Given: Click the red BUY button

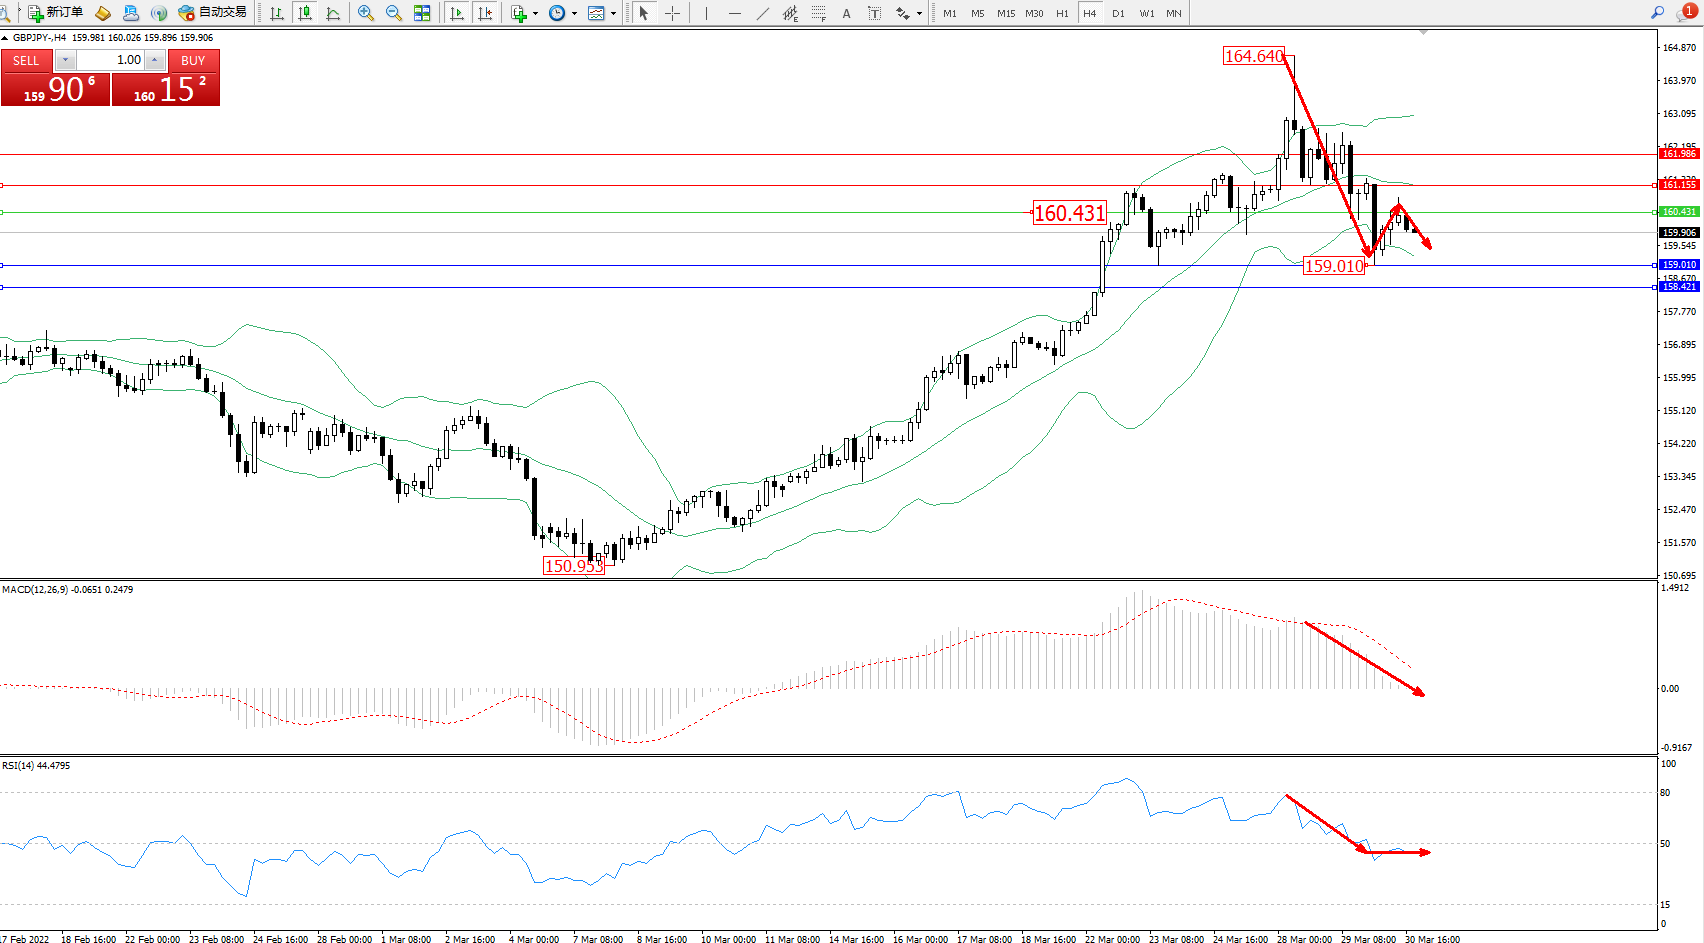Looking at the screenshot, I should 193,61.
